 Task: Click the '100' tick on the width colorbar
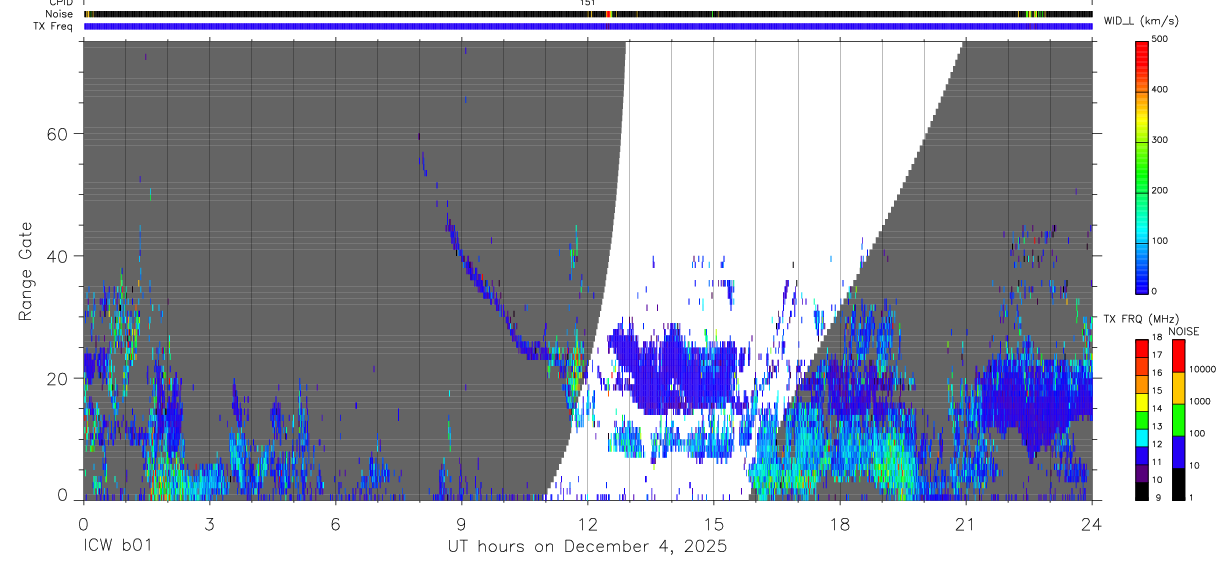[1160, 241]
